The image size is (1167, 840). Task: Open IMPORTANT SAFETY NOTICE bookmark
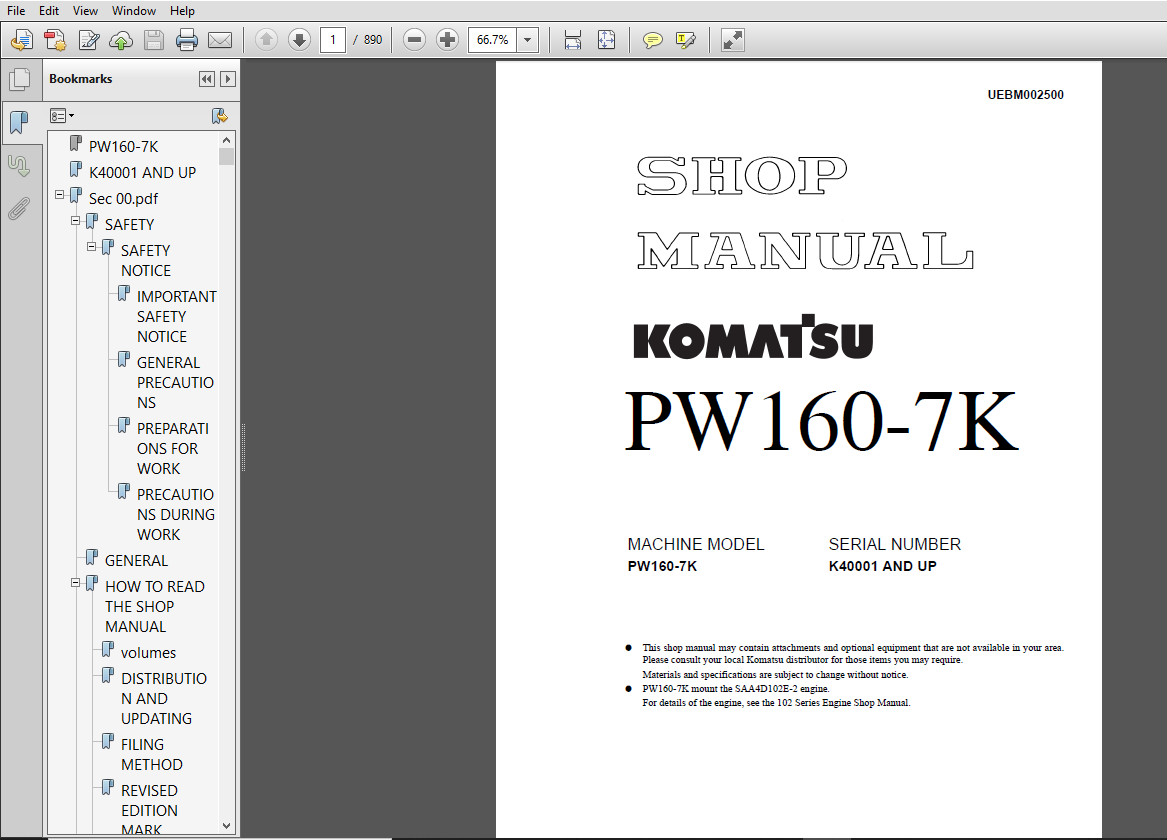[176, 316]
